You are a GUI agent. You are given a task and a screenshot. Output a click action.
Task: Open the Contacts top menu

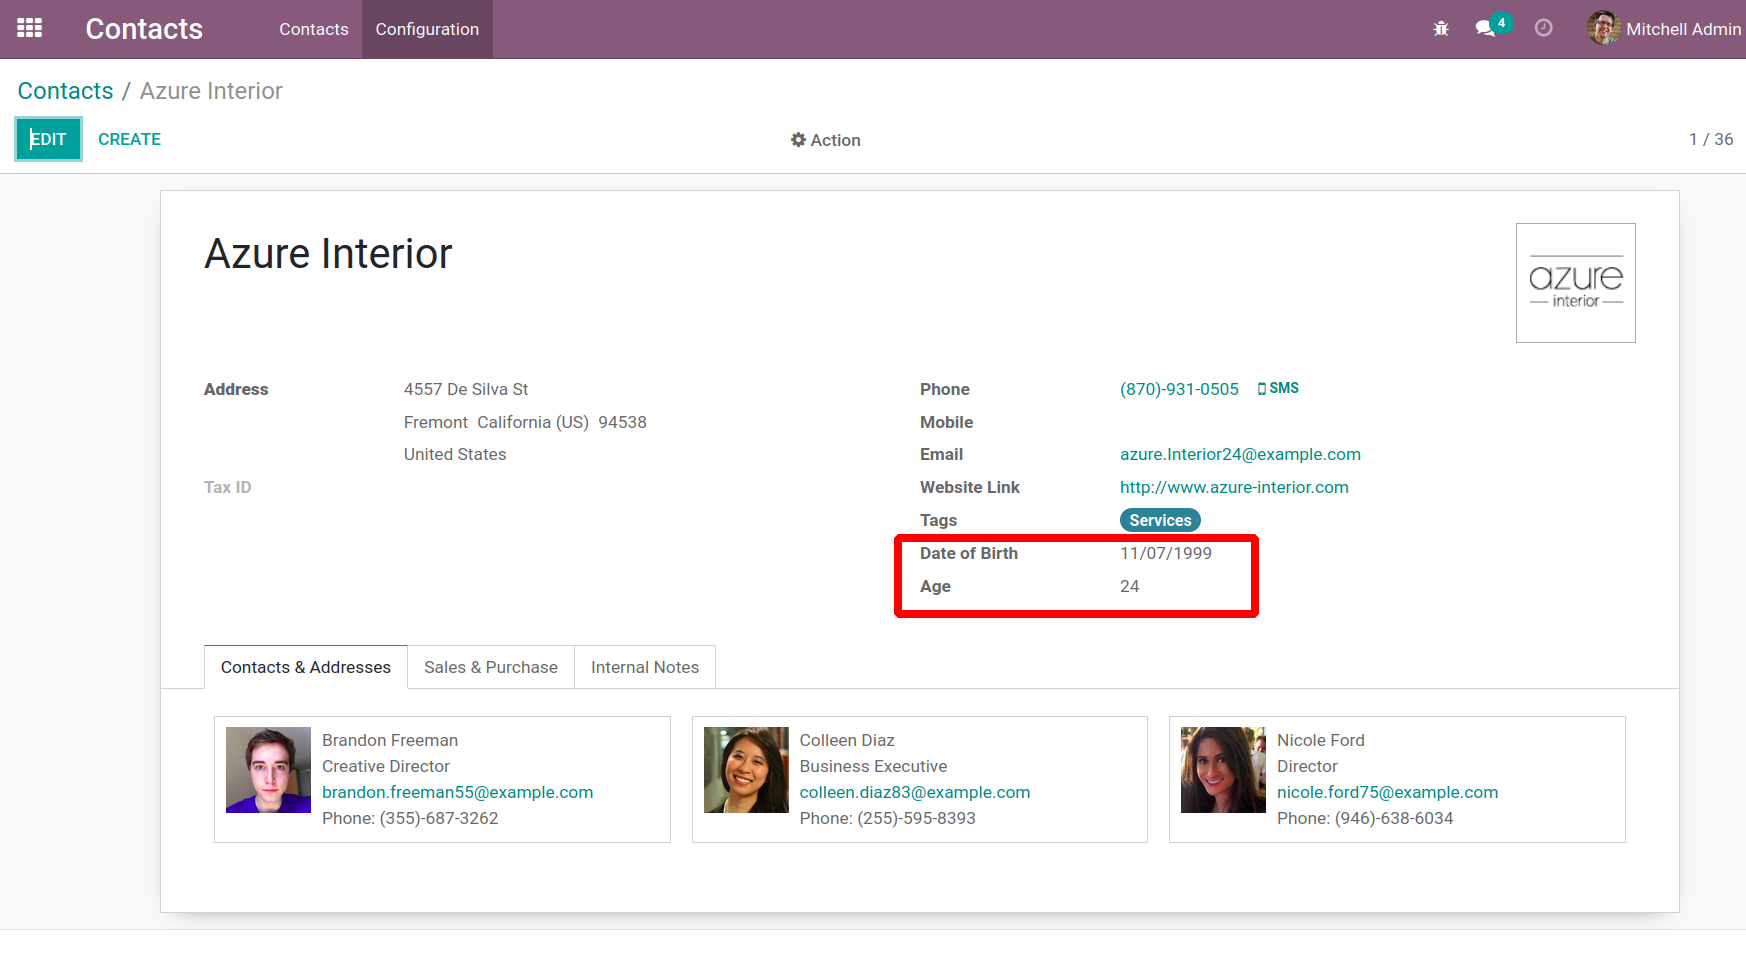(x=314, y=29)
